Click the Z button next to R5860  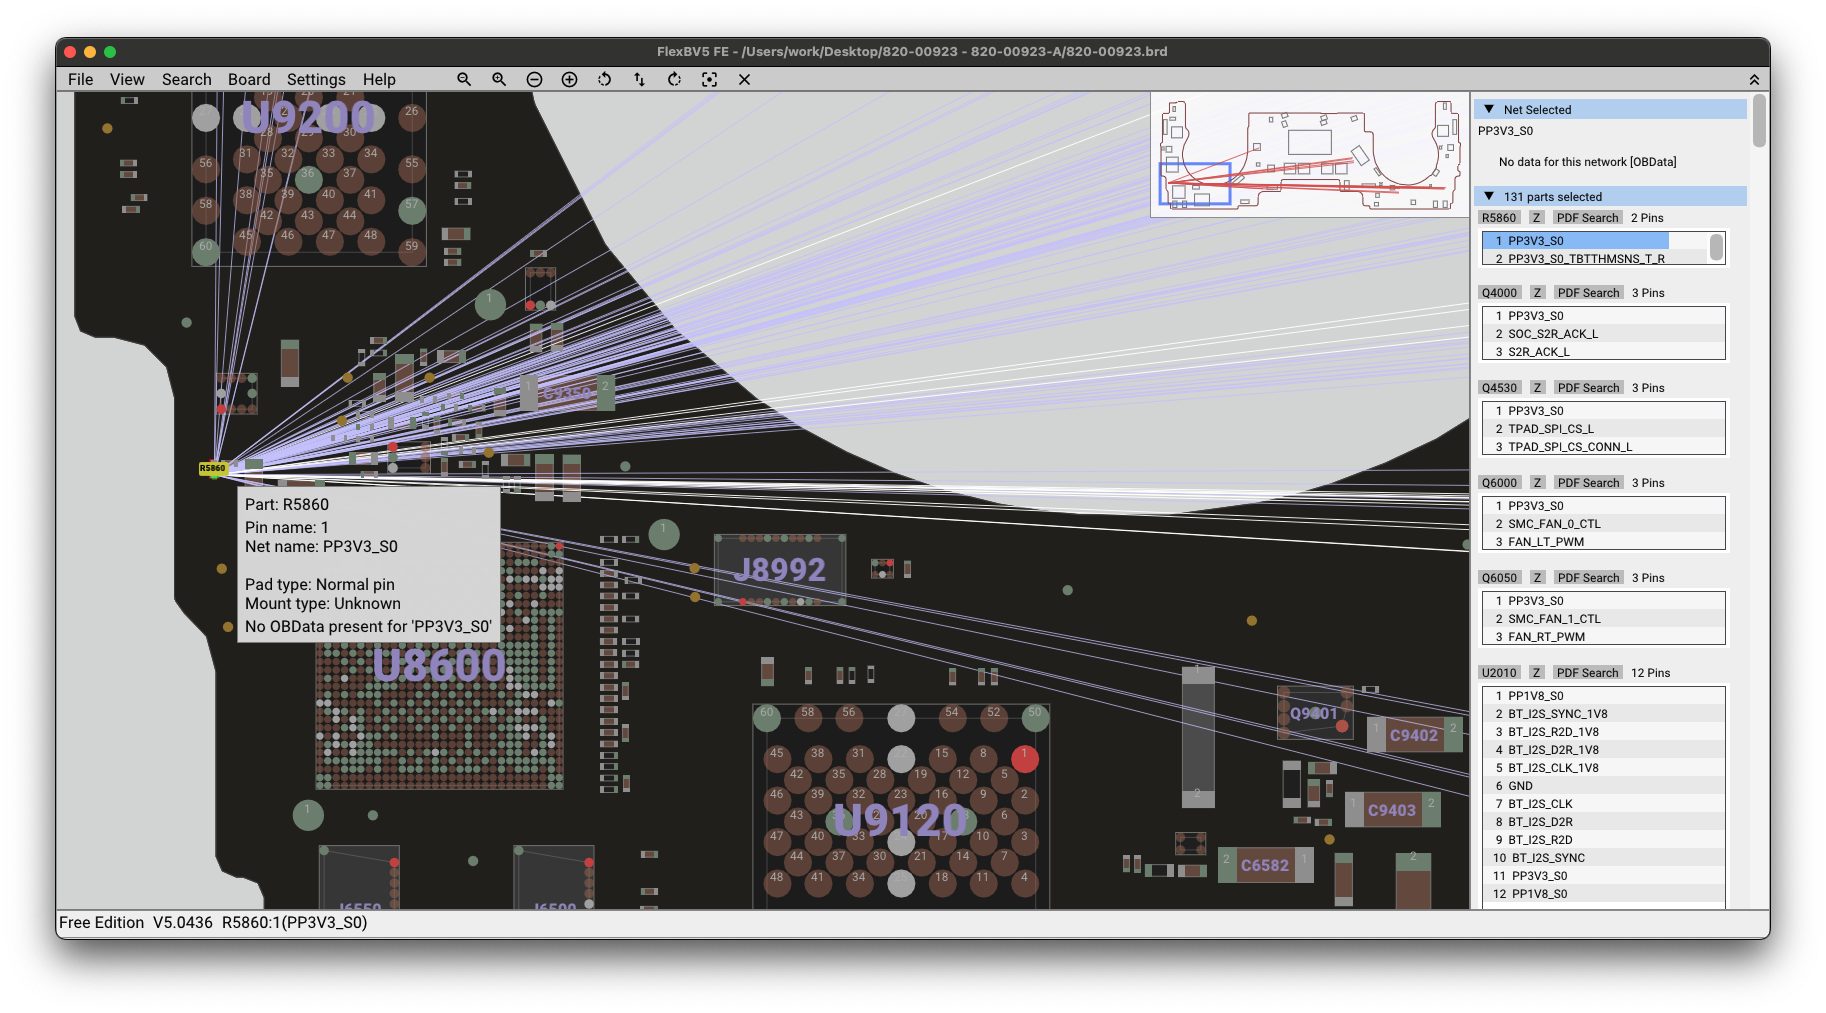point(1537,218)
